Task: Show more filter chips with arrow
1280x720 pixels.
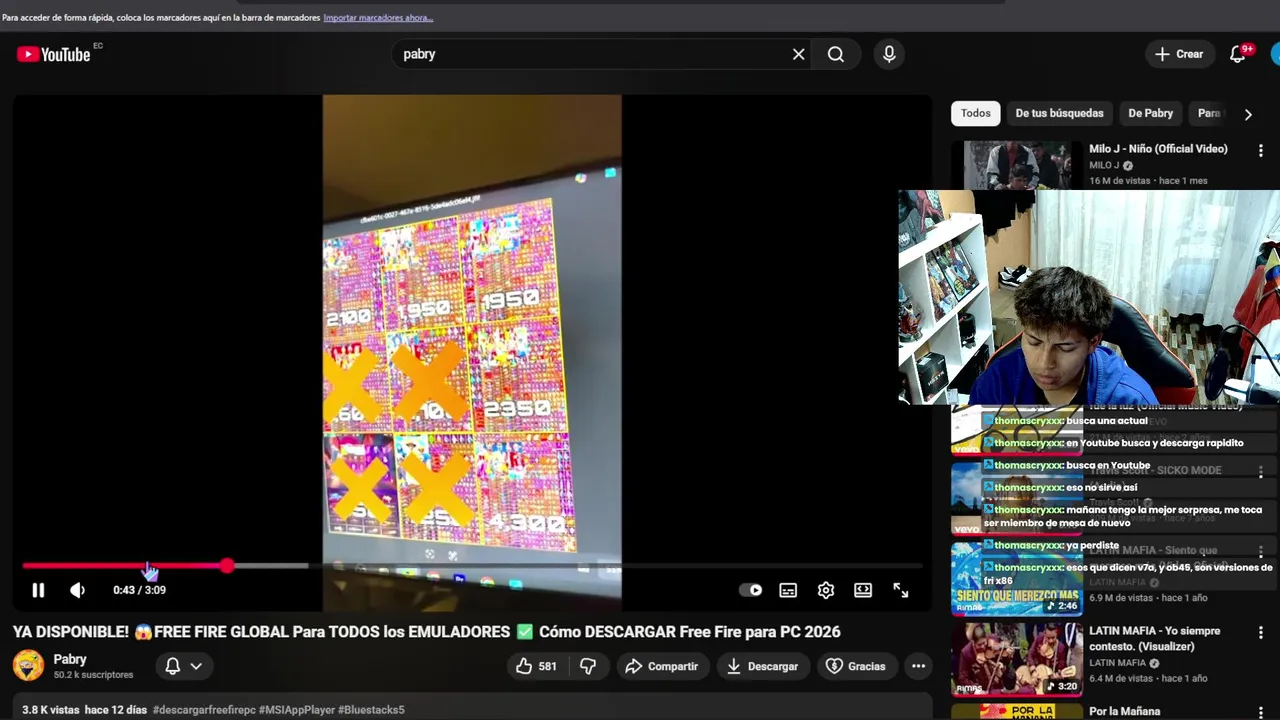Action: tap(1248, 114)
